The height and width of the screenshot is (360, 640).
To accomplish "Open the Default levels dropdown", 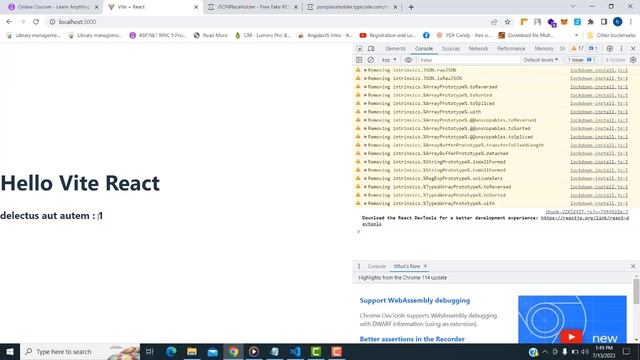I will (x=541, y=60).
